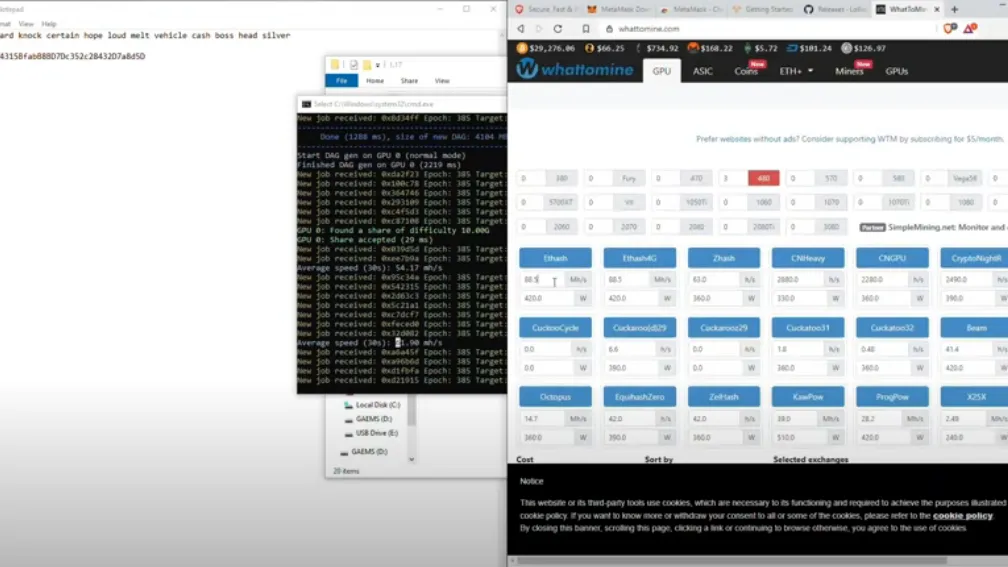Click the new folder icon in Explorer title bar
Screen dimensions: 1008x567
(x=366, y=65)
